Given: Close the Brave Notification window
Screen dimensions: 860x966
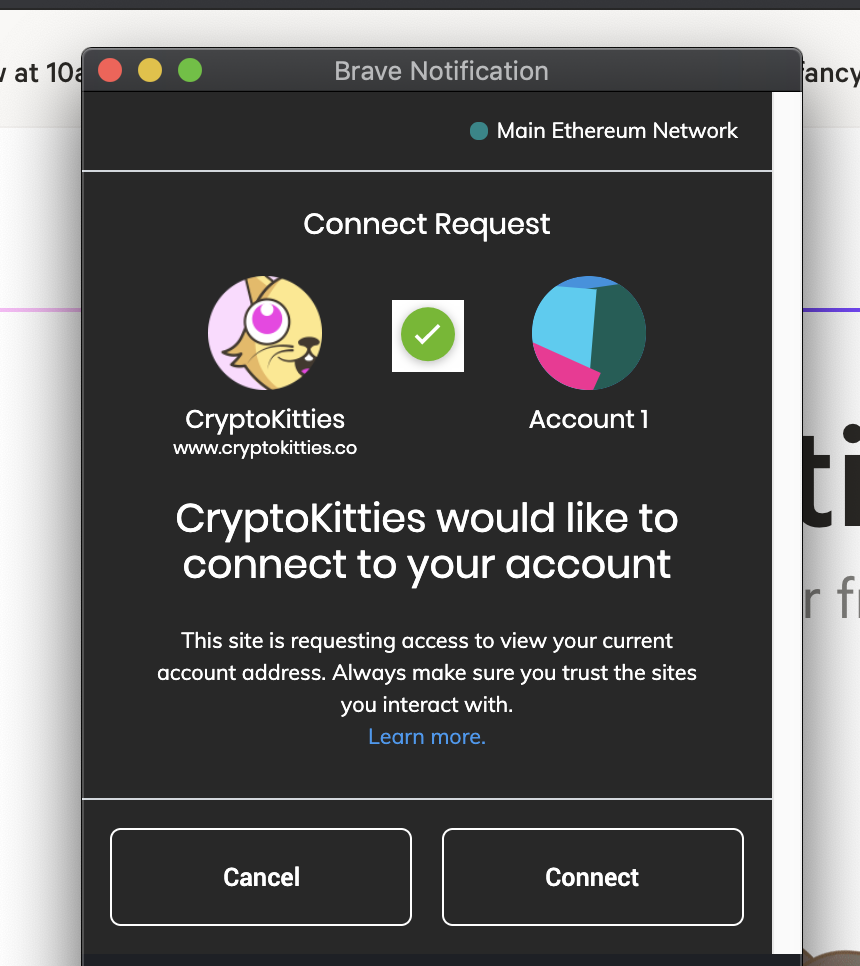Looking at the screenshot, I should [110, 70].
